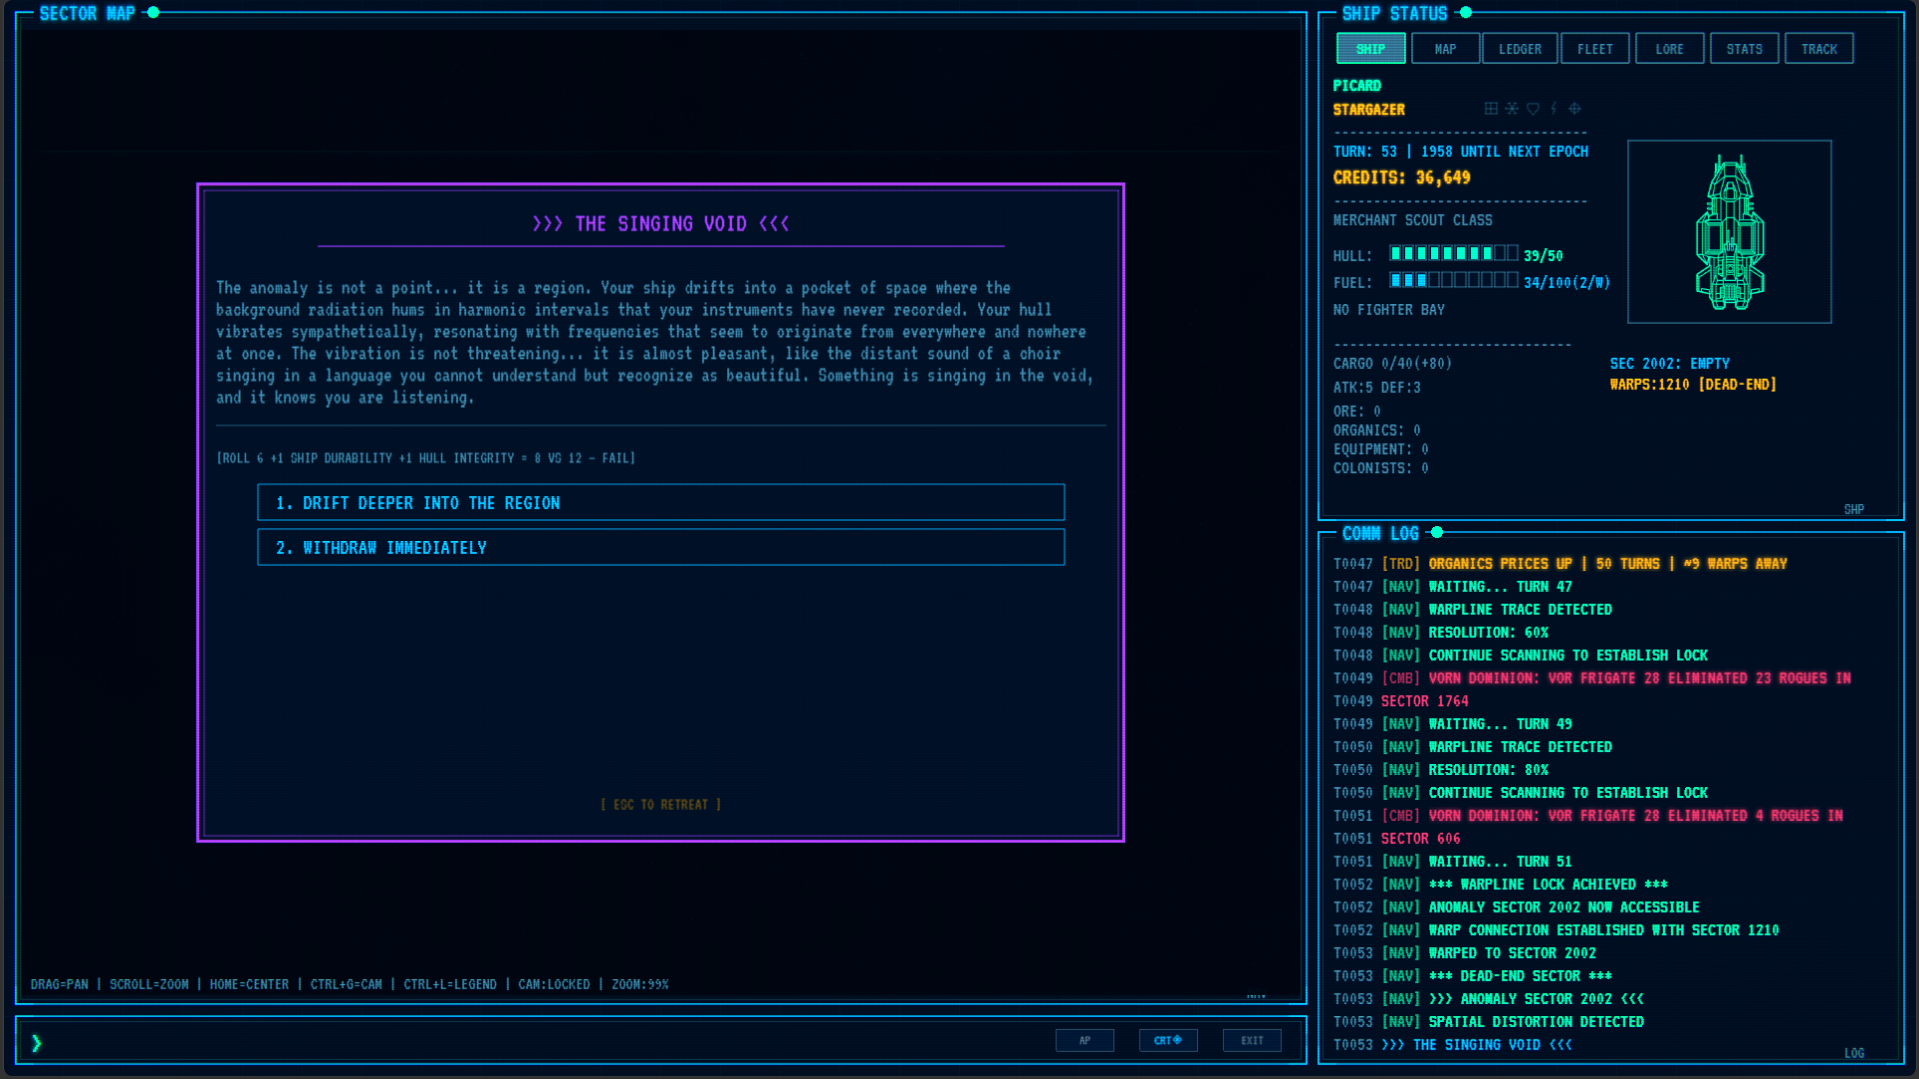1919x1079 pixels.
Task: Click the shield icon beside STARGAZER
Action: [1533, 109]
